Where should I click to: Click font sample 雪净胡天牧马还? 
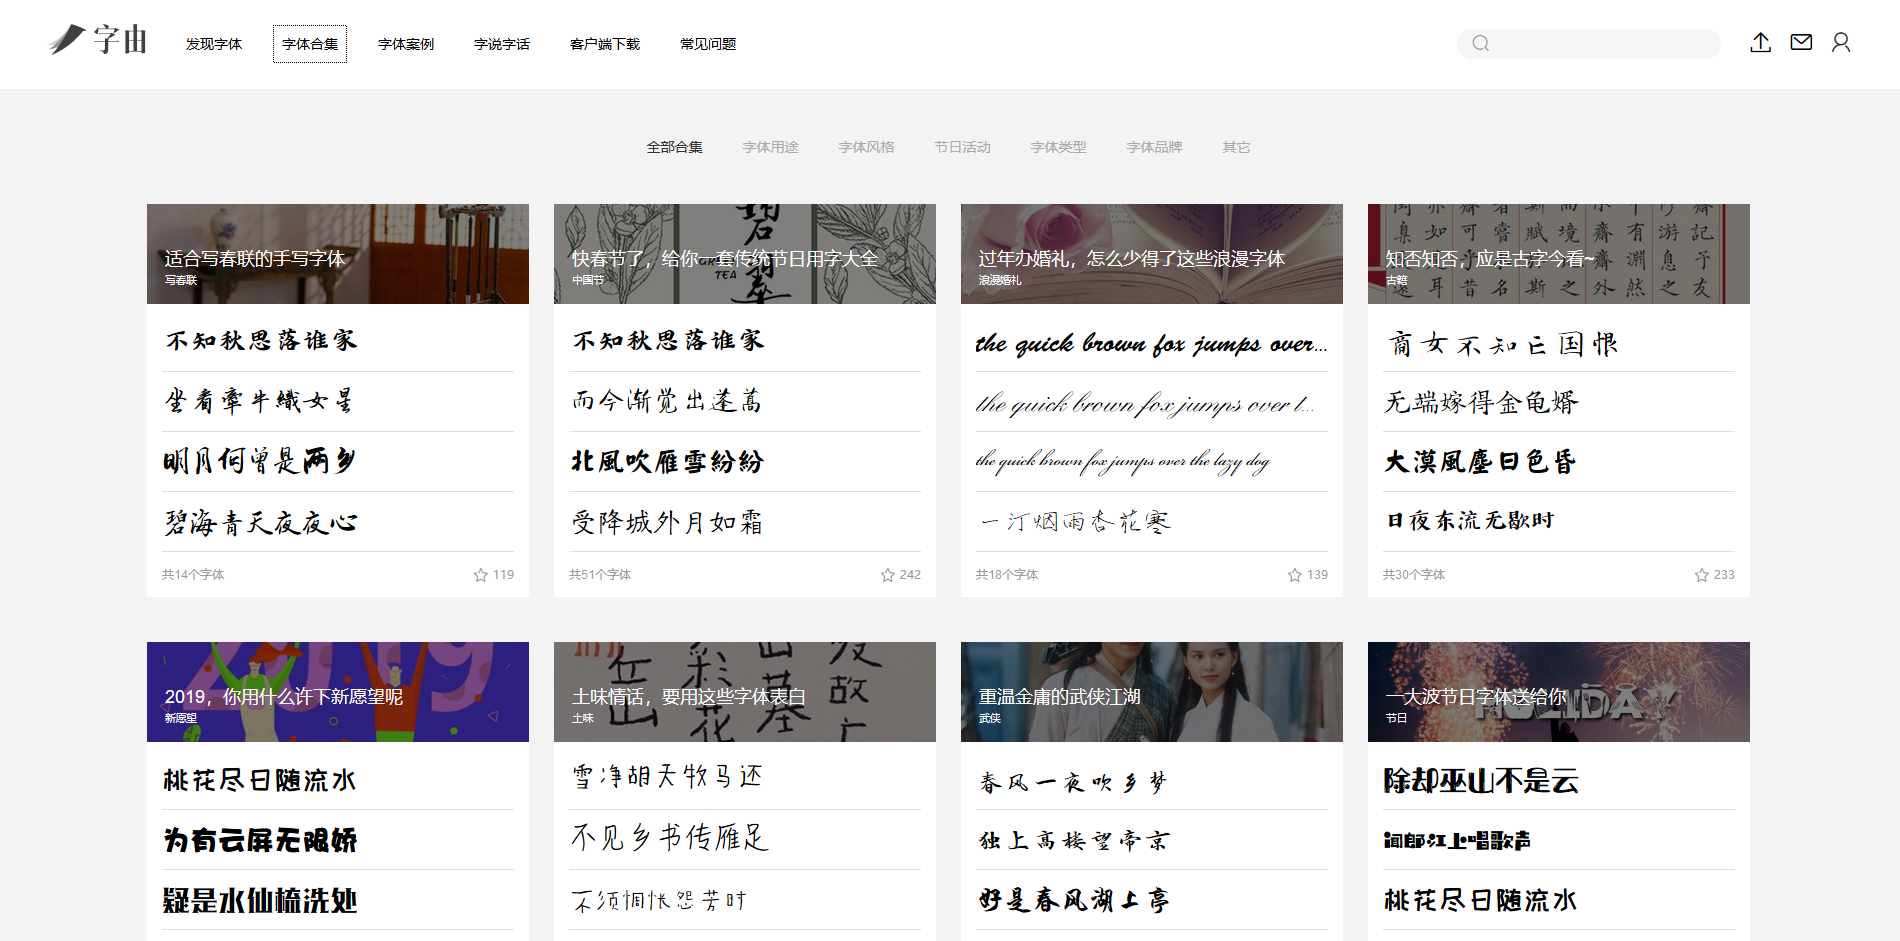[x=667, y=776]
